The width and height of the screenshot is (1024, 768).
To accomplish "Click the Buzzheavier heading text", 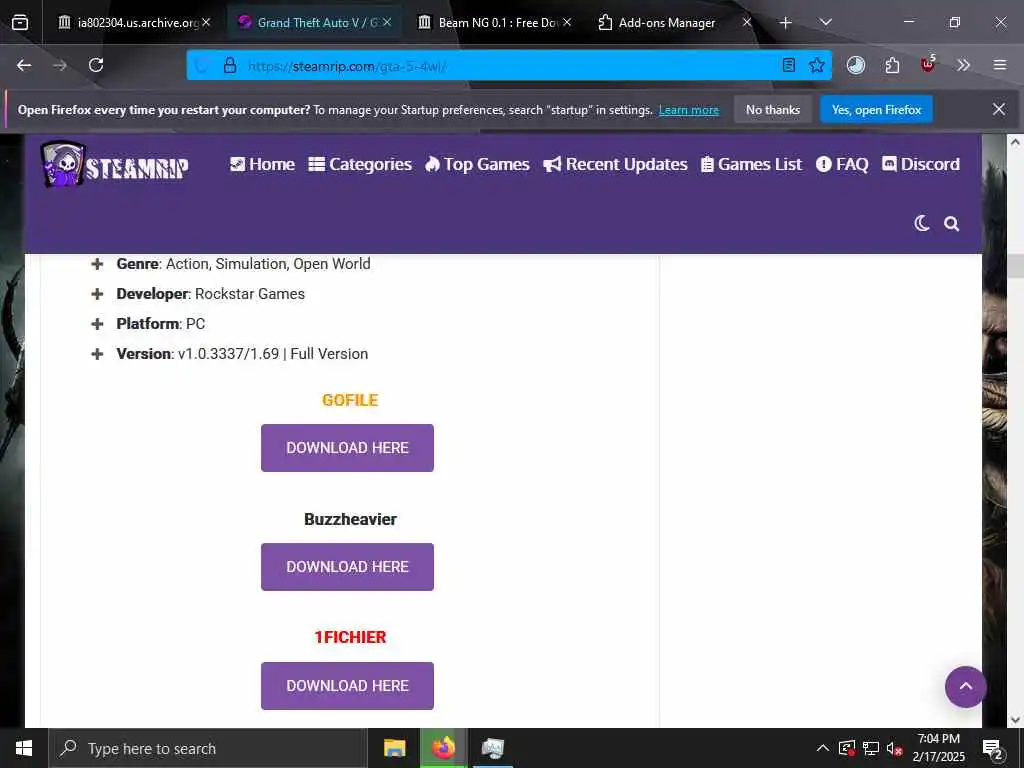I will 350,519.
